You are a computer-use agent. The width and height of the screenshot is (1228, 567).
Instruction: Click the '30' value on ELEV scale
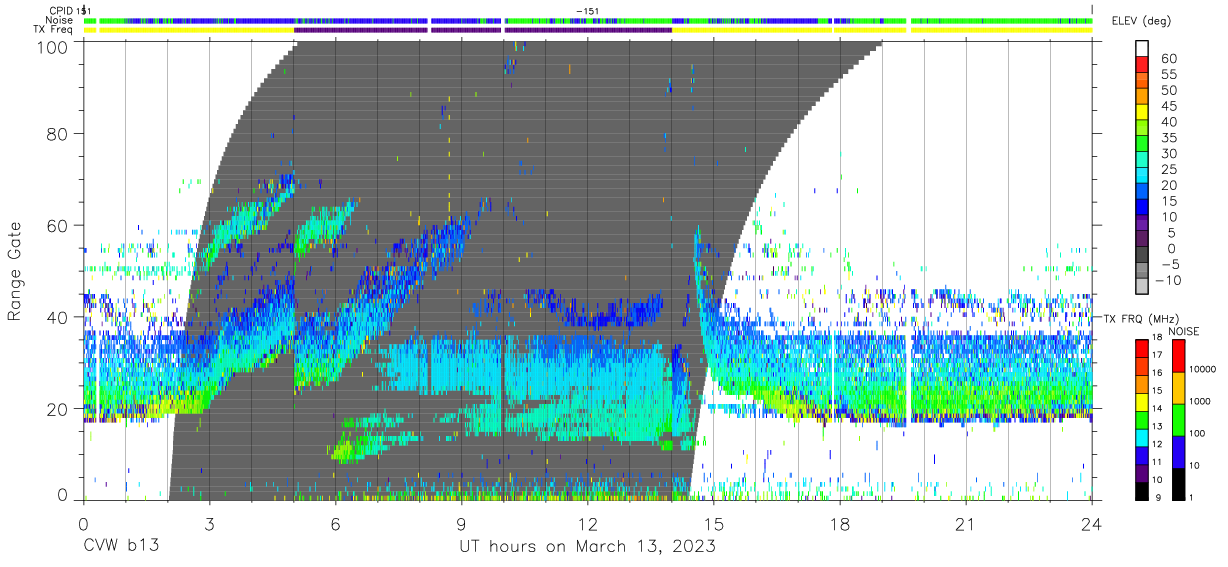click(1167, 153)
